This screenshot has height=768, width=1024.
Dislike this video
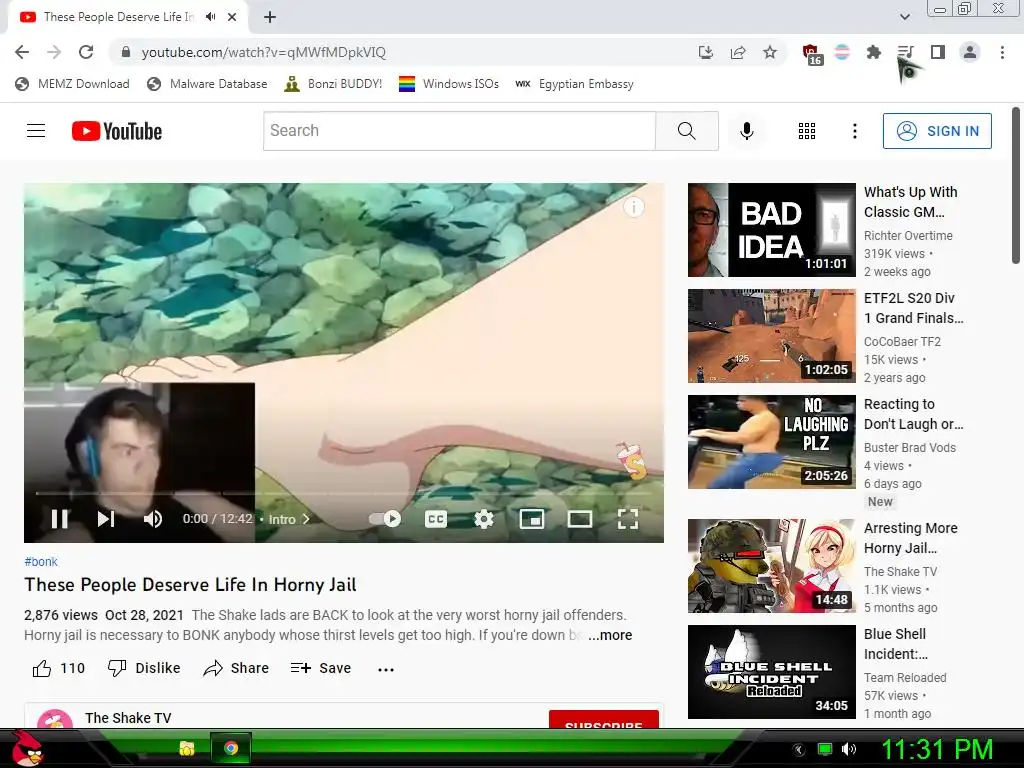pos(144,668)
